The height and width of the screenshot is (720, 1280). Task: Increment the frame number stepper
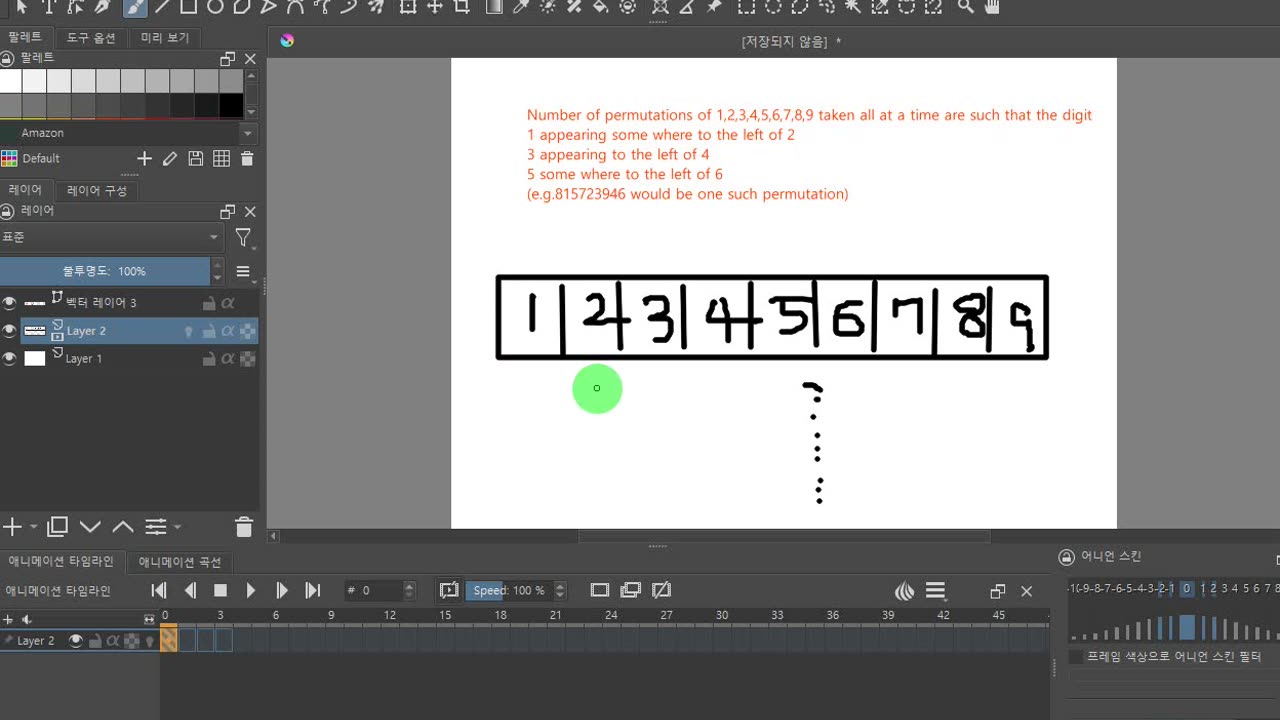(409, 586)
